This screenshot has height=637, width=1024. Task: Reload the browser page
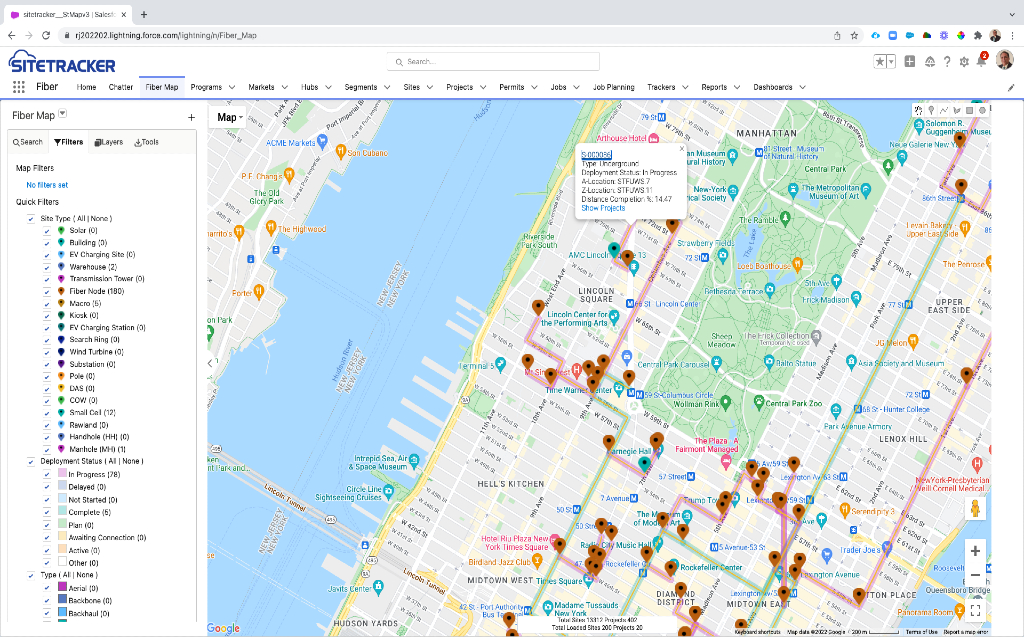[x=46, y=35]
